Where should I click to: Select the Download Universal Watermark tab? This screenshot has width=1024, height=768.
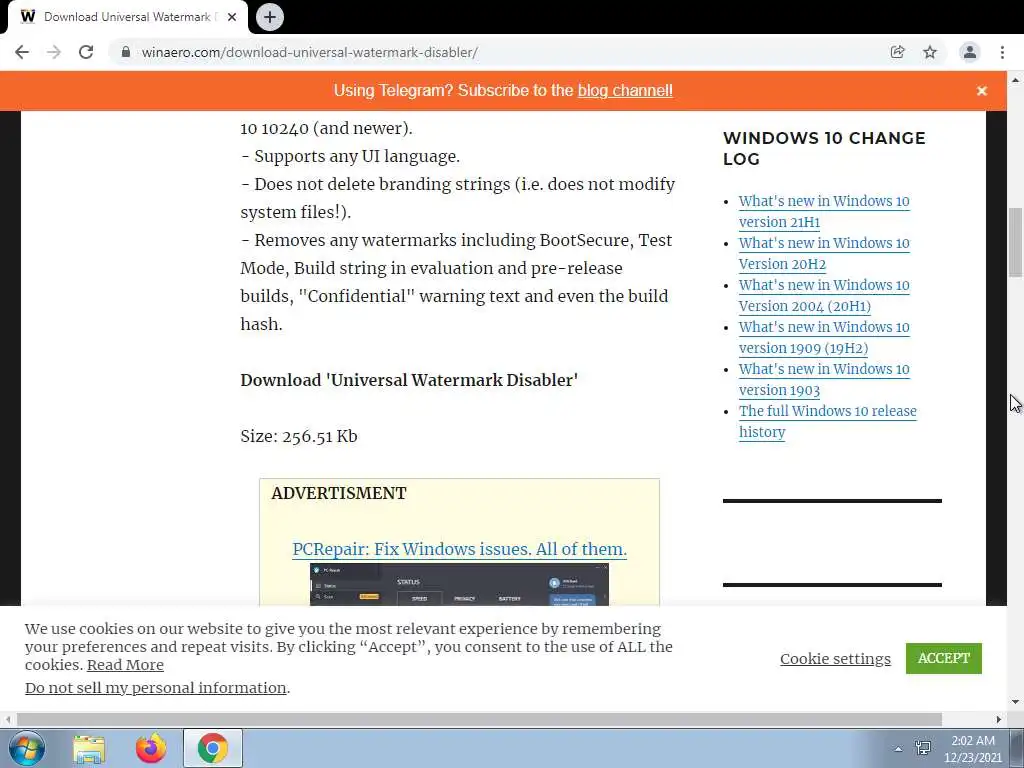coord(127,17)
